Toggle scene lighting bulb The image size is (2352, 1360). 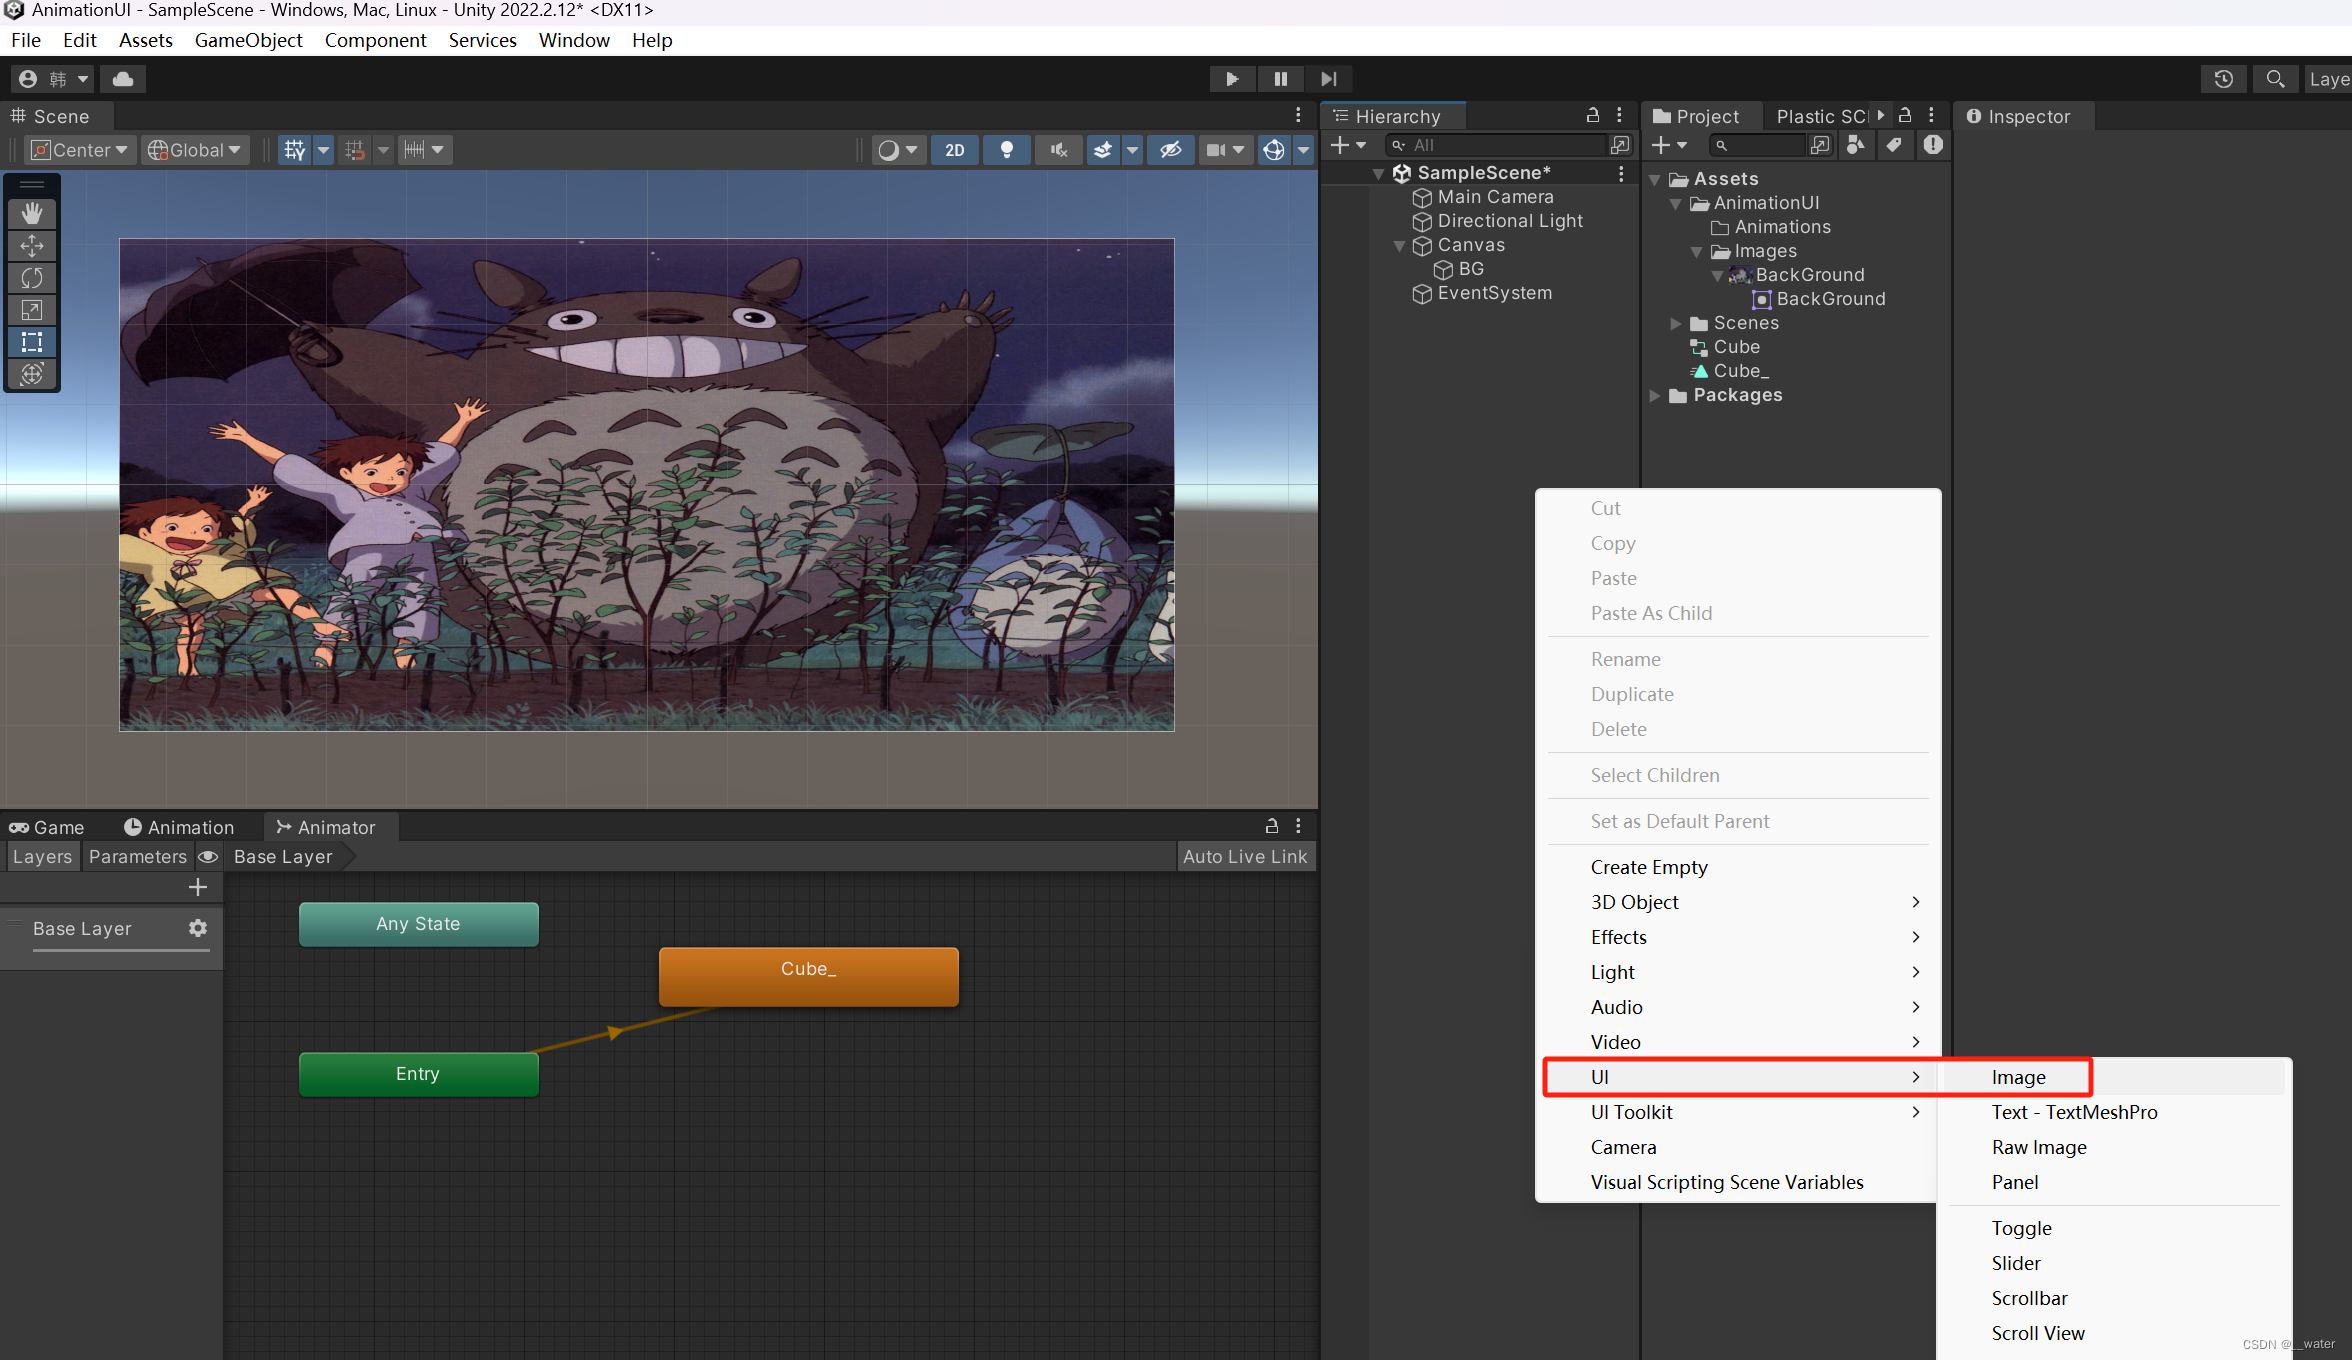(x=1007, y=150)
